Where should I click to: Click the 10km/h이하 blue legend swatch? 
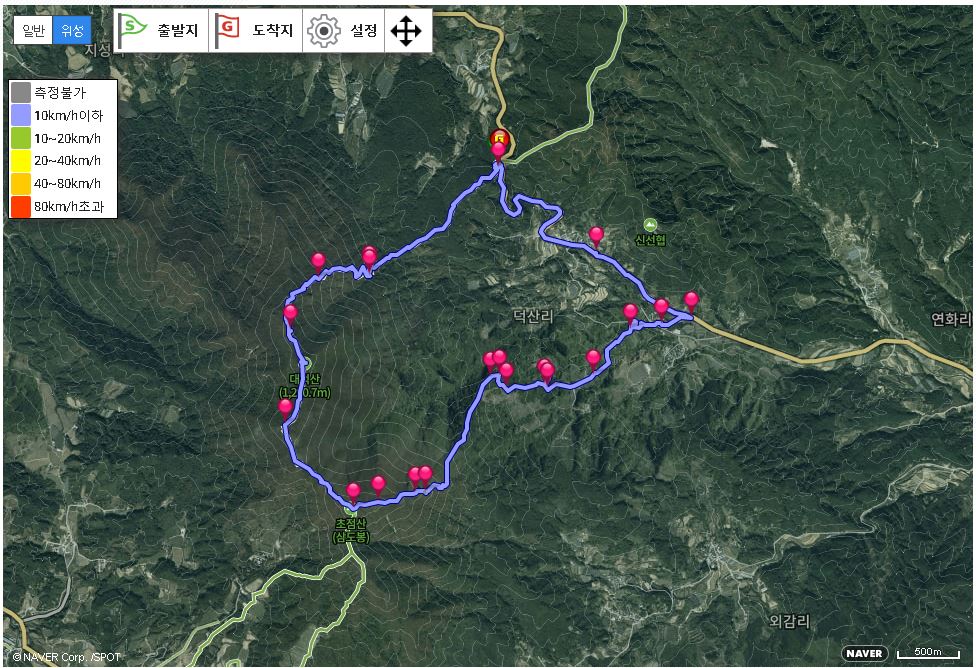click(21, 115)
